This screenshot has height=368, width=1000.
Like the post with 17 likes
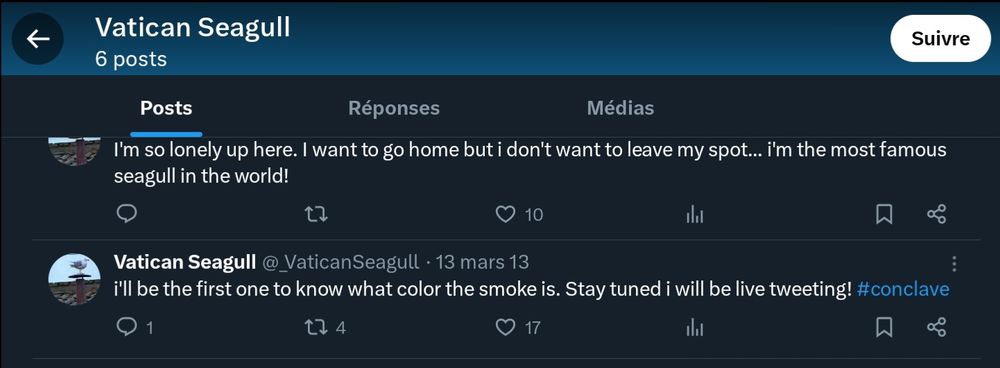(505, 328)
